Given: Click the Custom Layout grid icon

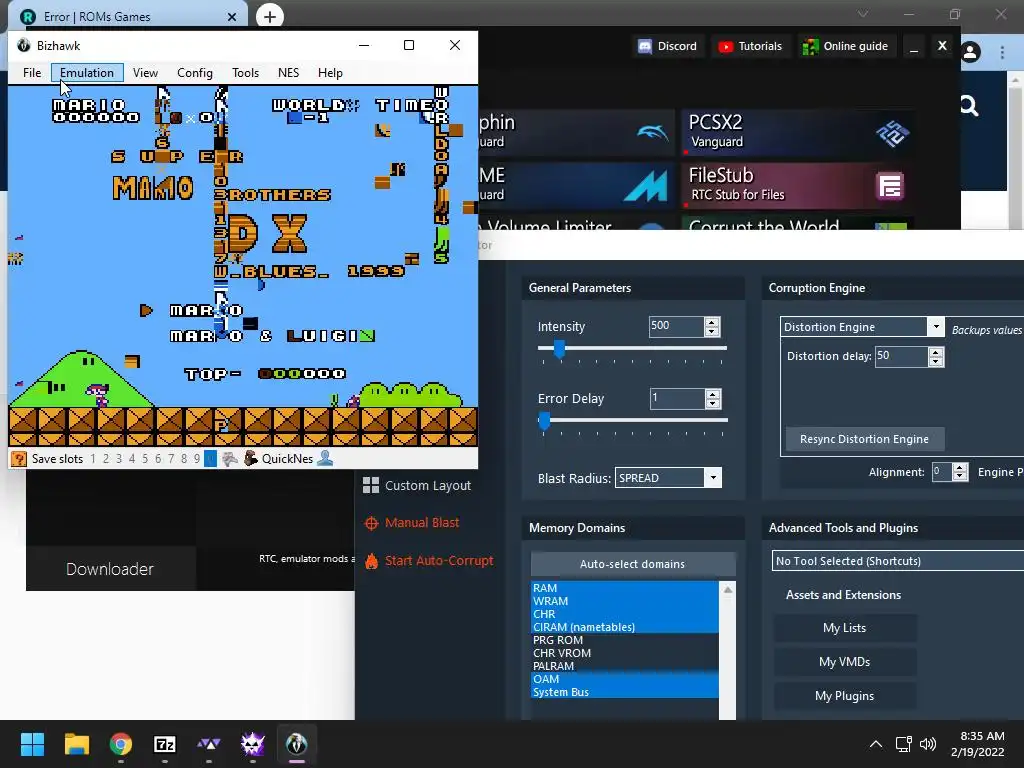Looking at the screenshot, I should (x=371, y=485).
